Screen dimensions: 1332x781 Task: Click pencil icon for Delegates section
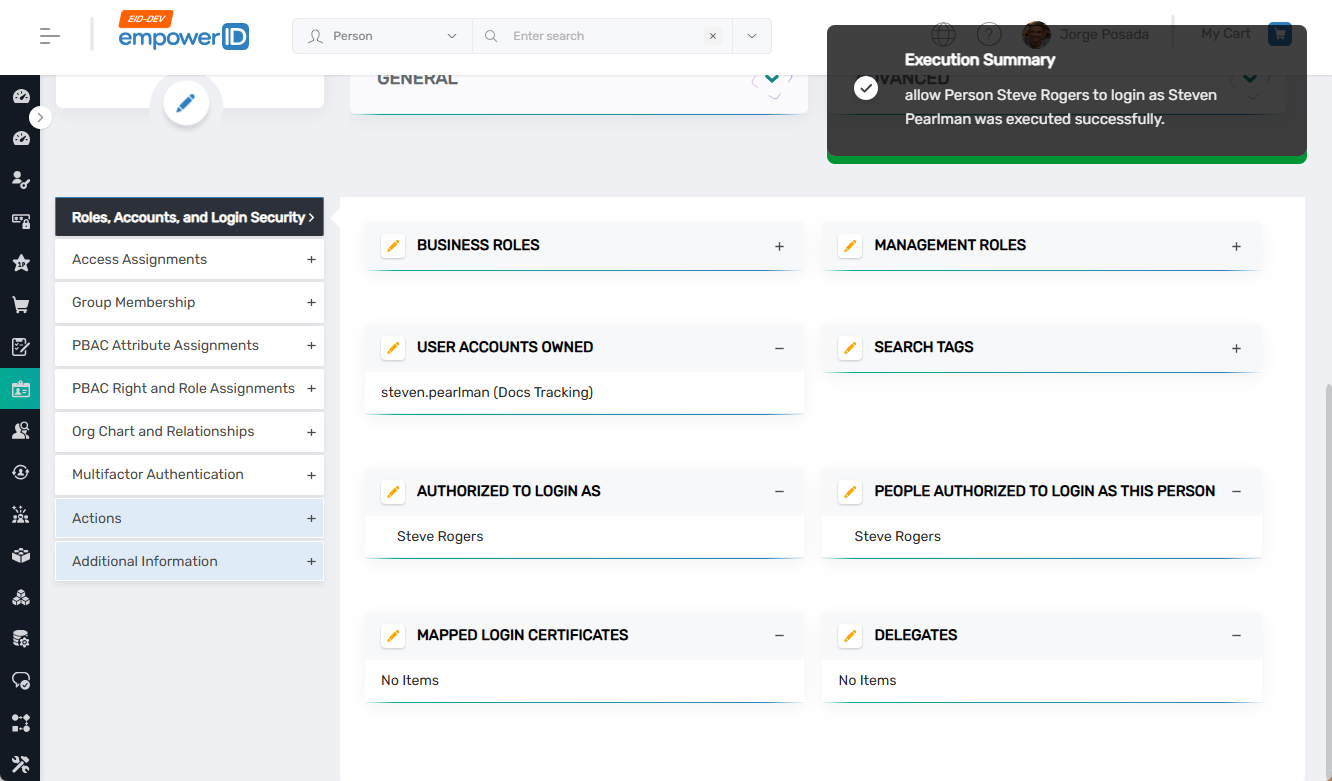[850, 636]
